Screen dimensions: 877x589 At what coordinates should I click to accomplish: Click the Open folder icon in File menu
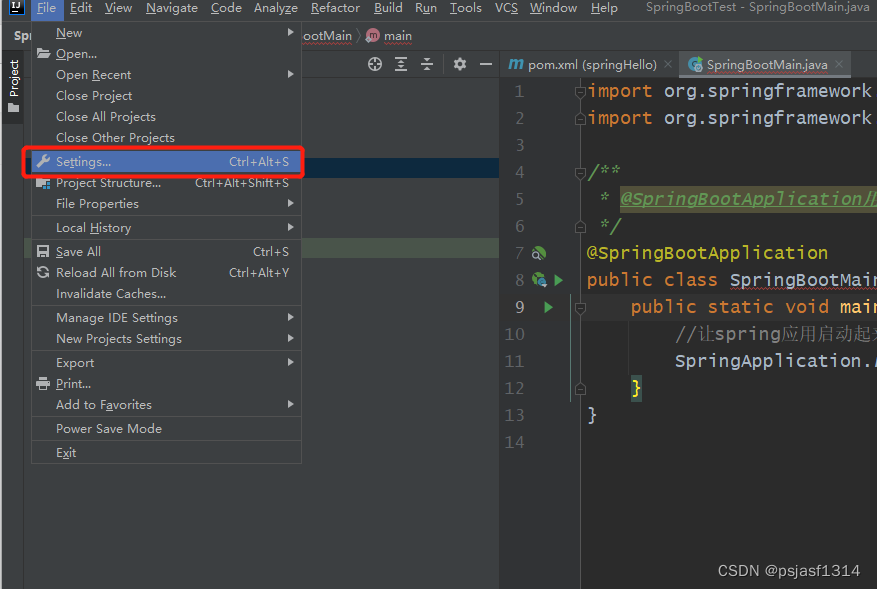tap(43, 54)
